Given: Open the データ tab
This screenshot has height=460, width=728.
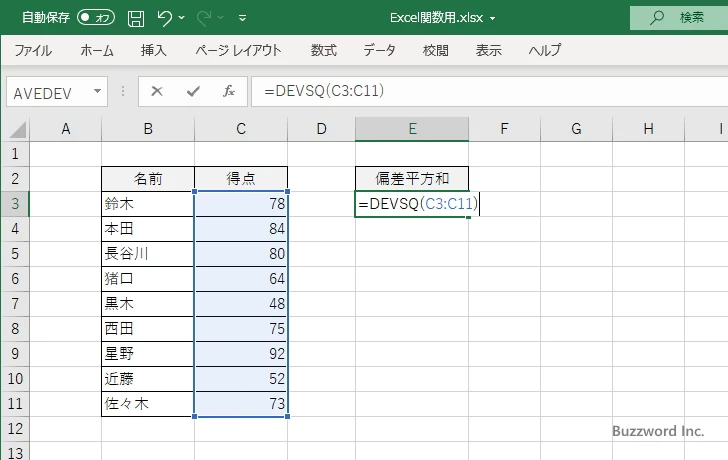Looking at the screenshot, I should pyautogui.click(x=379, y=50).
